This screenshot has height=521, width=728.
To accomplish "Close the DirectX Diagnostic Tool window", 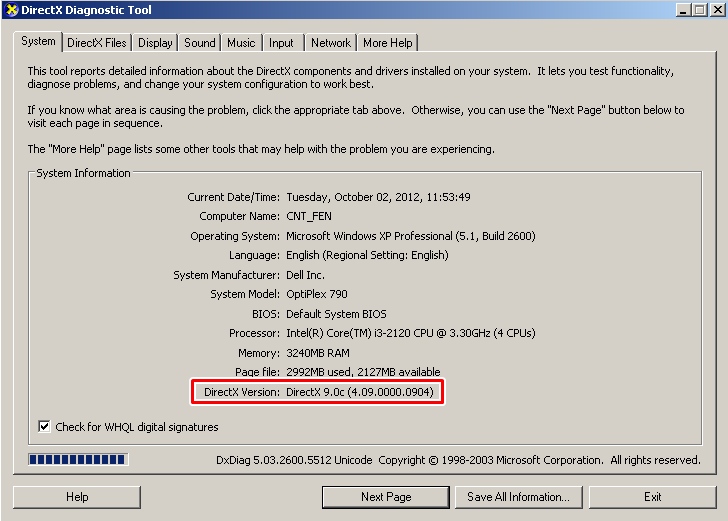I will (x=717, y=10).
